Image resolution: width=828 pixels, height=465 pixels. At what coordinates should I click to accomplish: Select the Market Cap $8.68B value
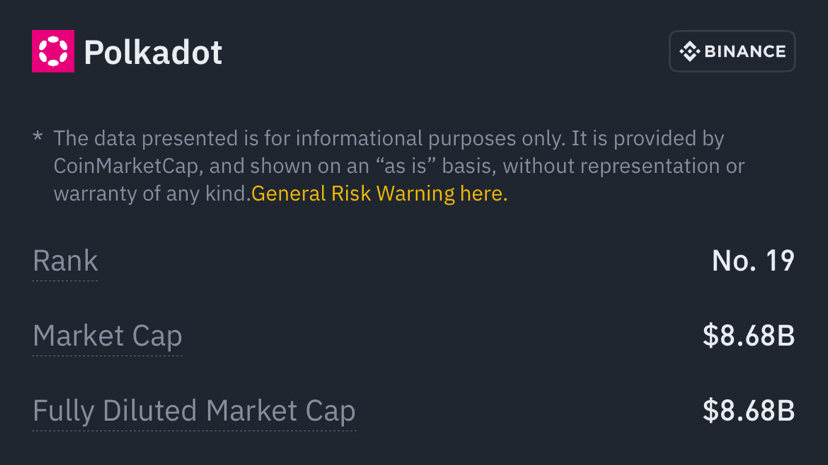coord(748,336)
